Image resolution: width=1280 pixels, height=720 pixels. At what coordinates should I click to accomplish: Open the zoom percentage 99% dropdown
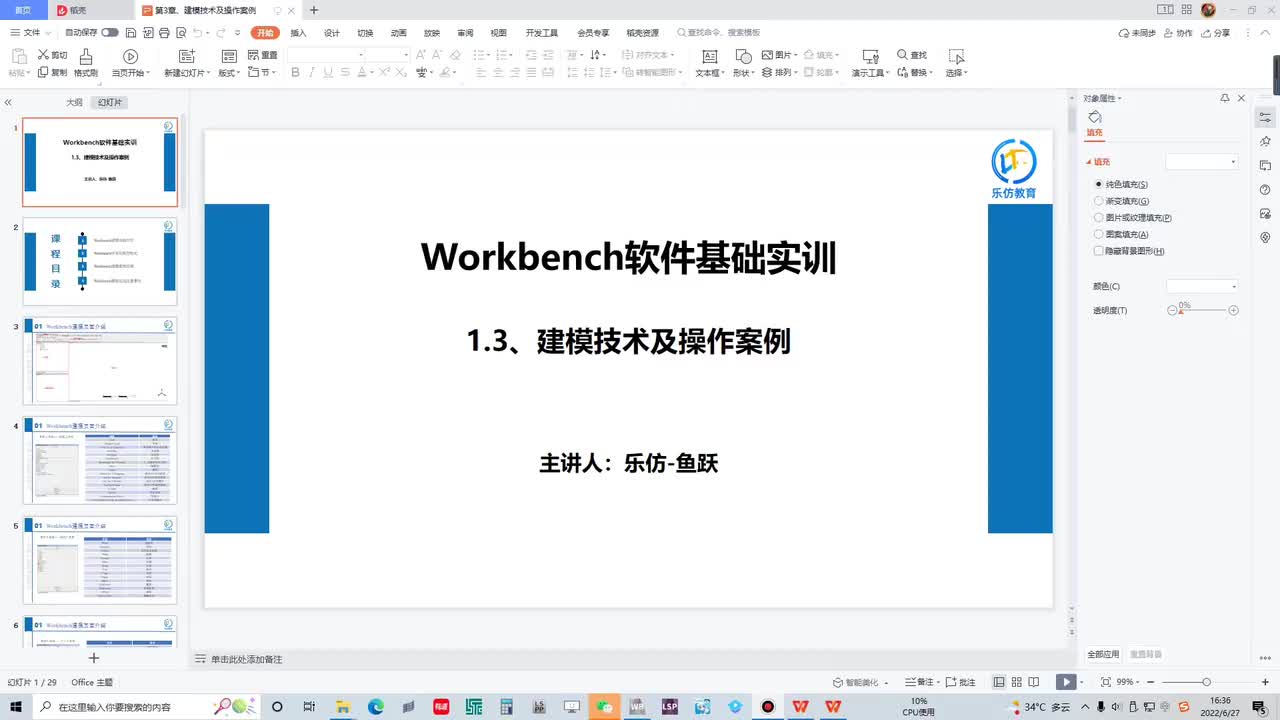click(x=1128, y=682)
